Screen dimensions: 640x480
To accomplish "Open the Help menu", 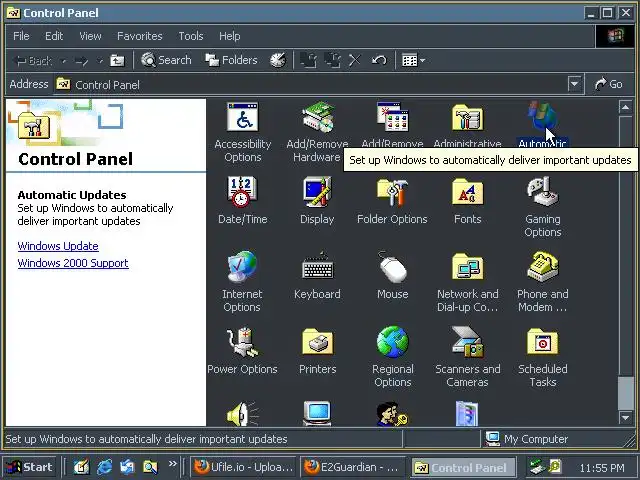I will click(229, 36).
